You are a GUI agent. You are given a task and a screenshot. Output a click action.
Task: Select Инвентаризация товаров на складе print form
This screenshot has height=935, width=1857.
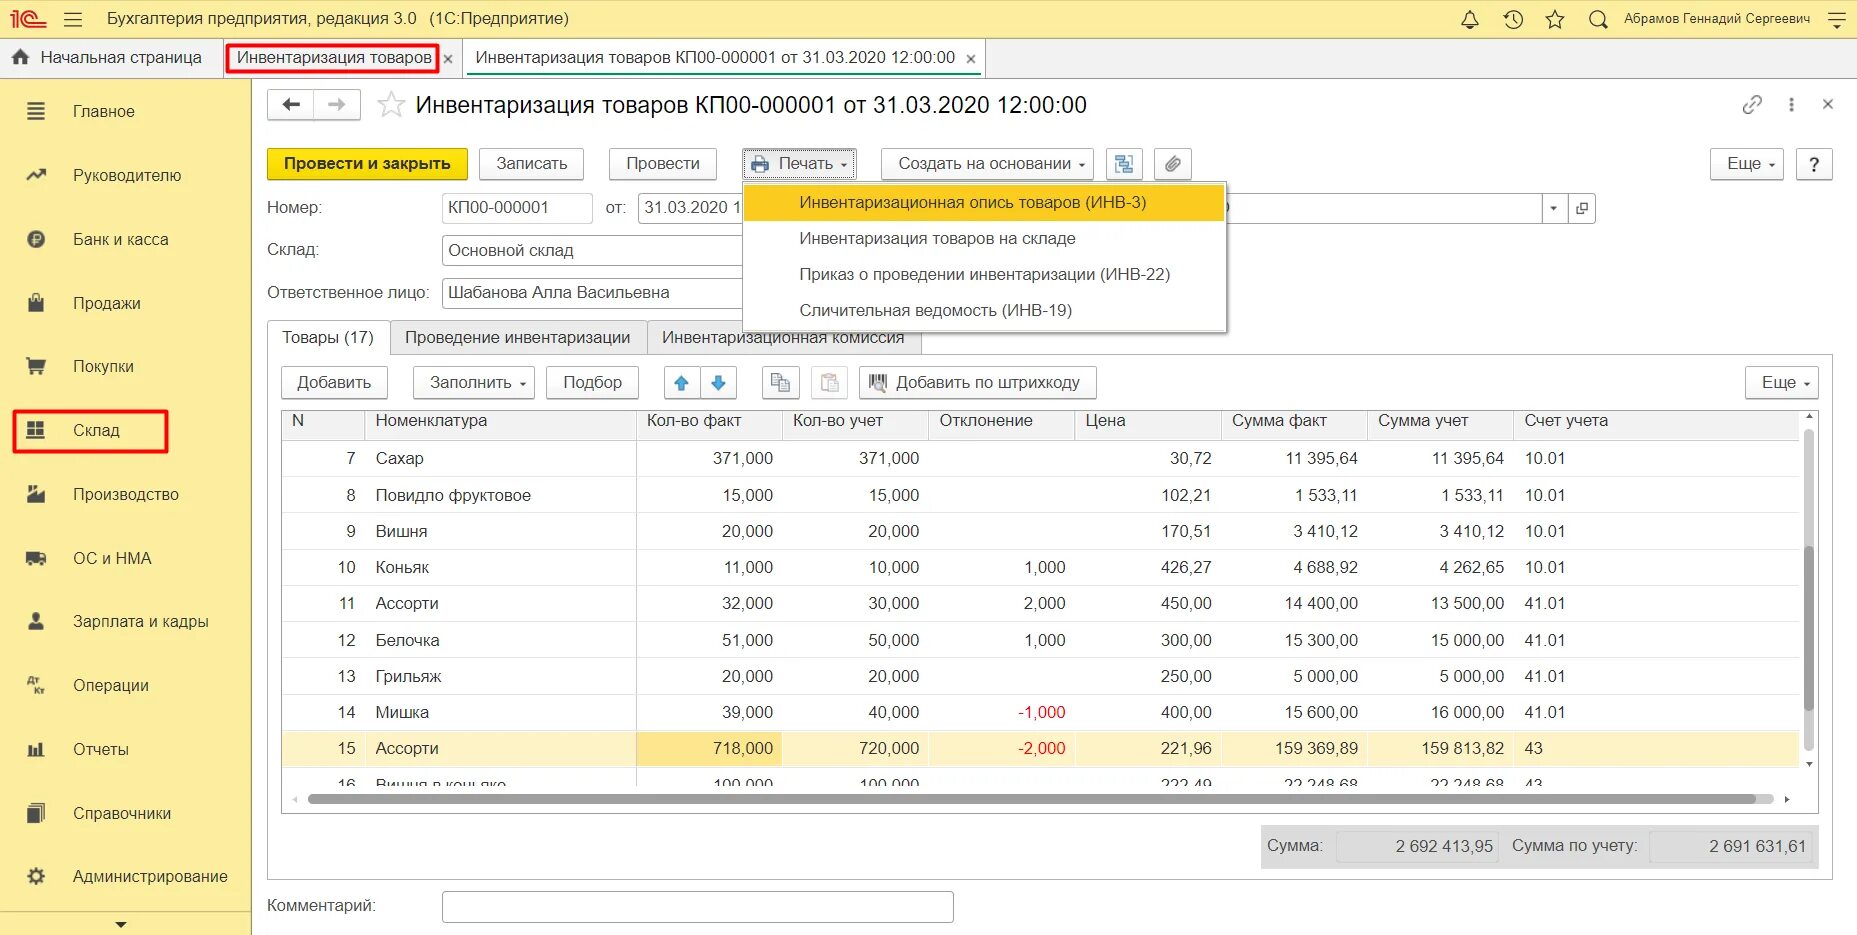coord(985,239)
